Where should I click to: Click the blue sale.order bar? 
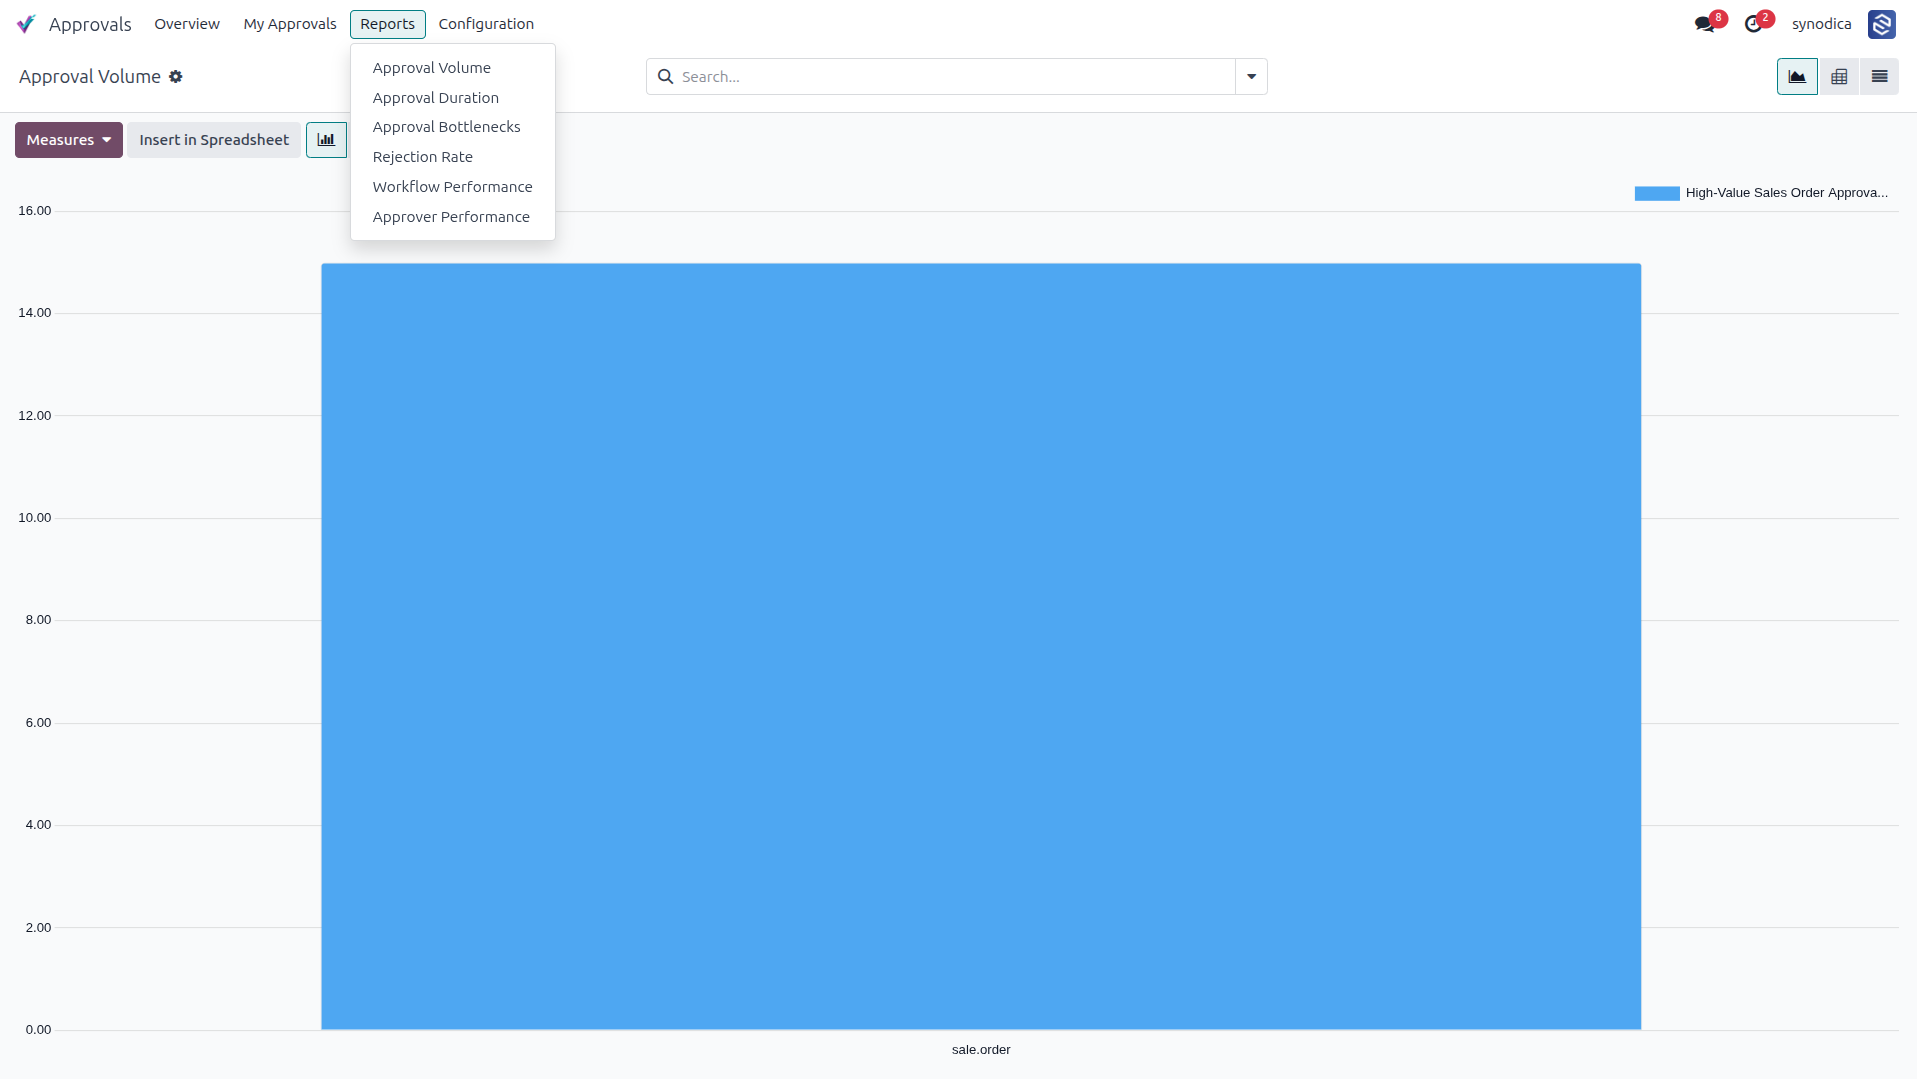981,646
